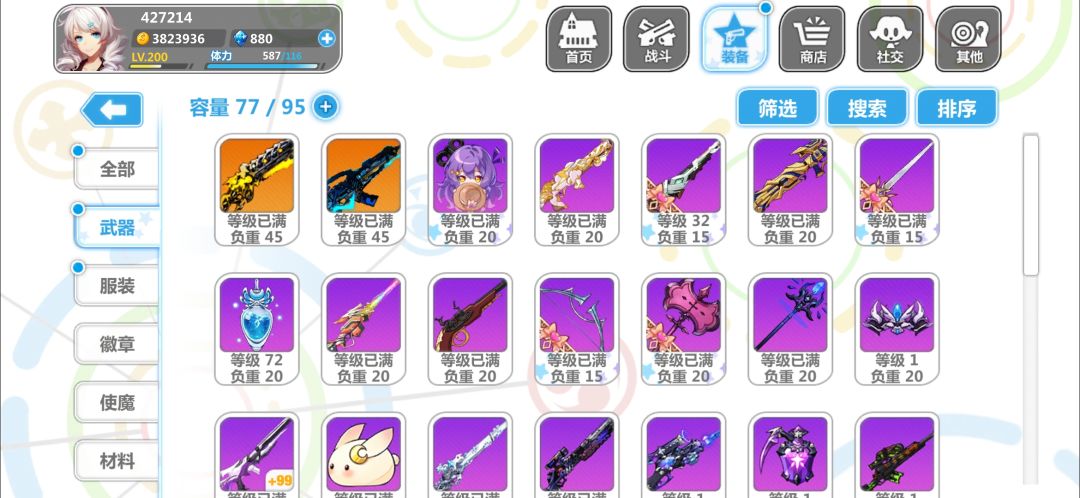The width and height of the screenshot is (1080, 498).
Task: Open the 筛选 filter options
Action: [778, 107]
